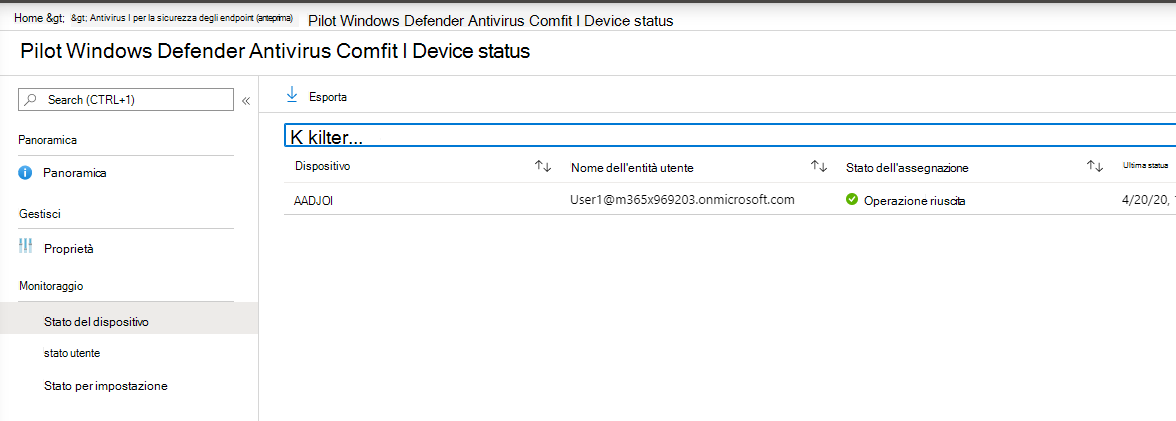Open the Proprietà menu item
The height and width of the screenshot is (421, 1176).
point(69,248)
